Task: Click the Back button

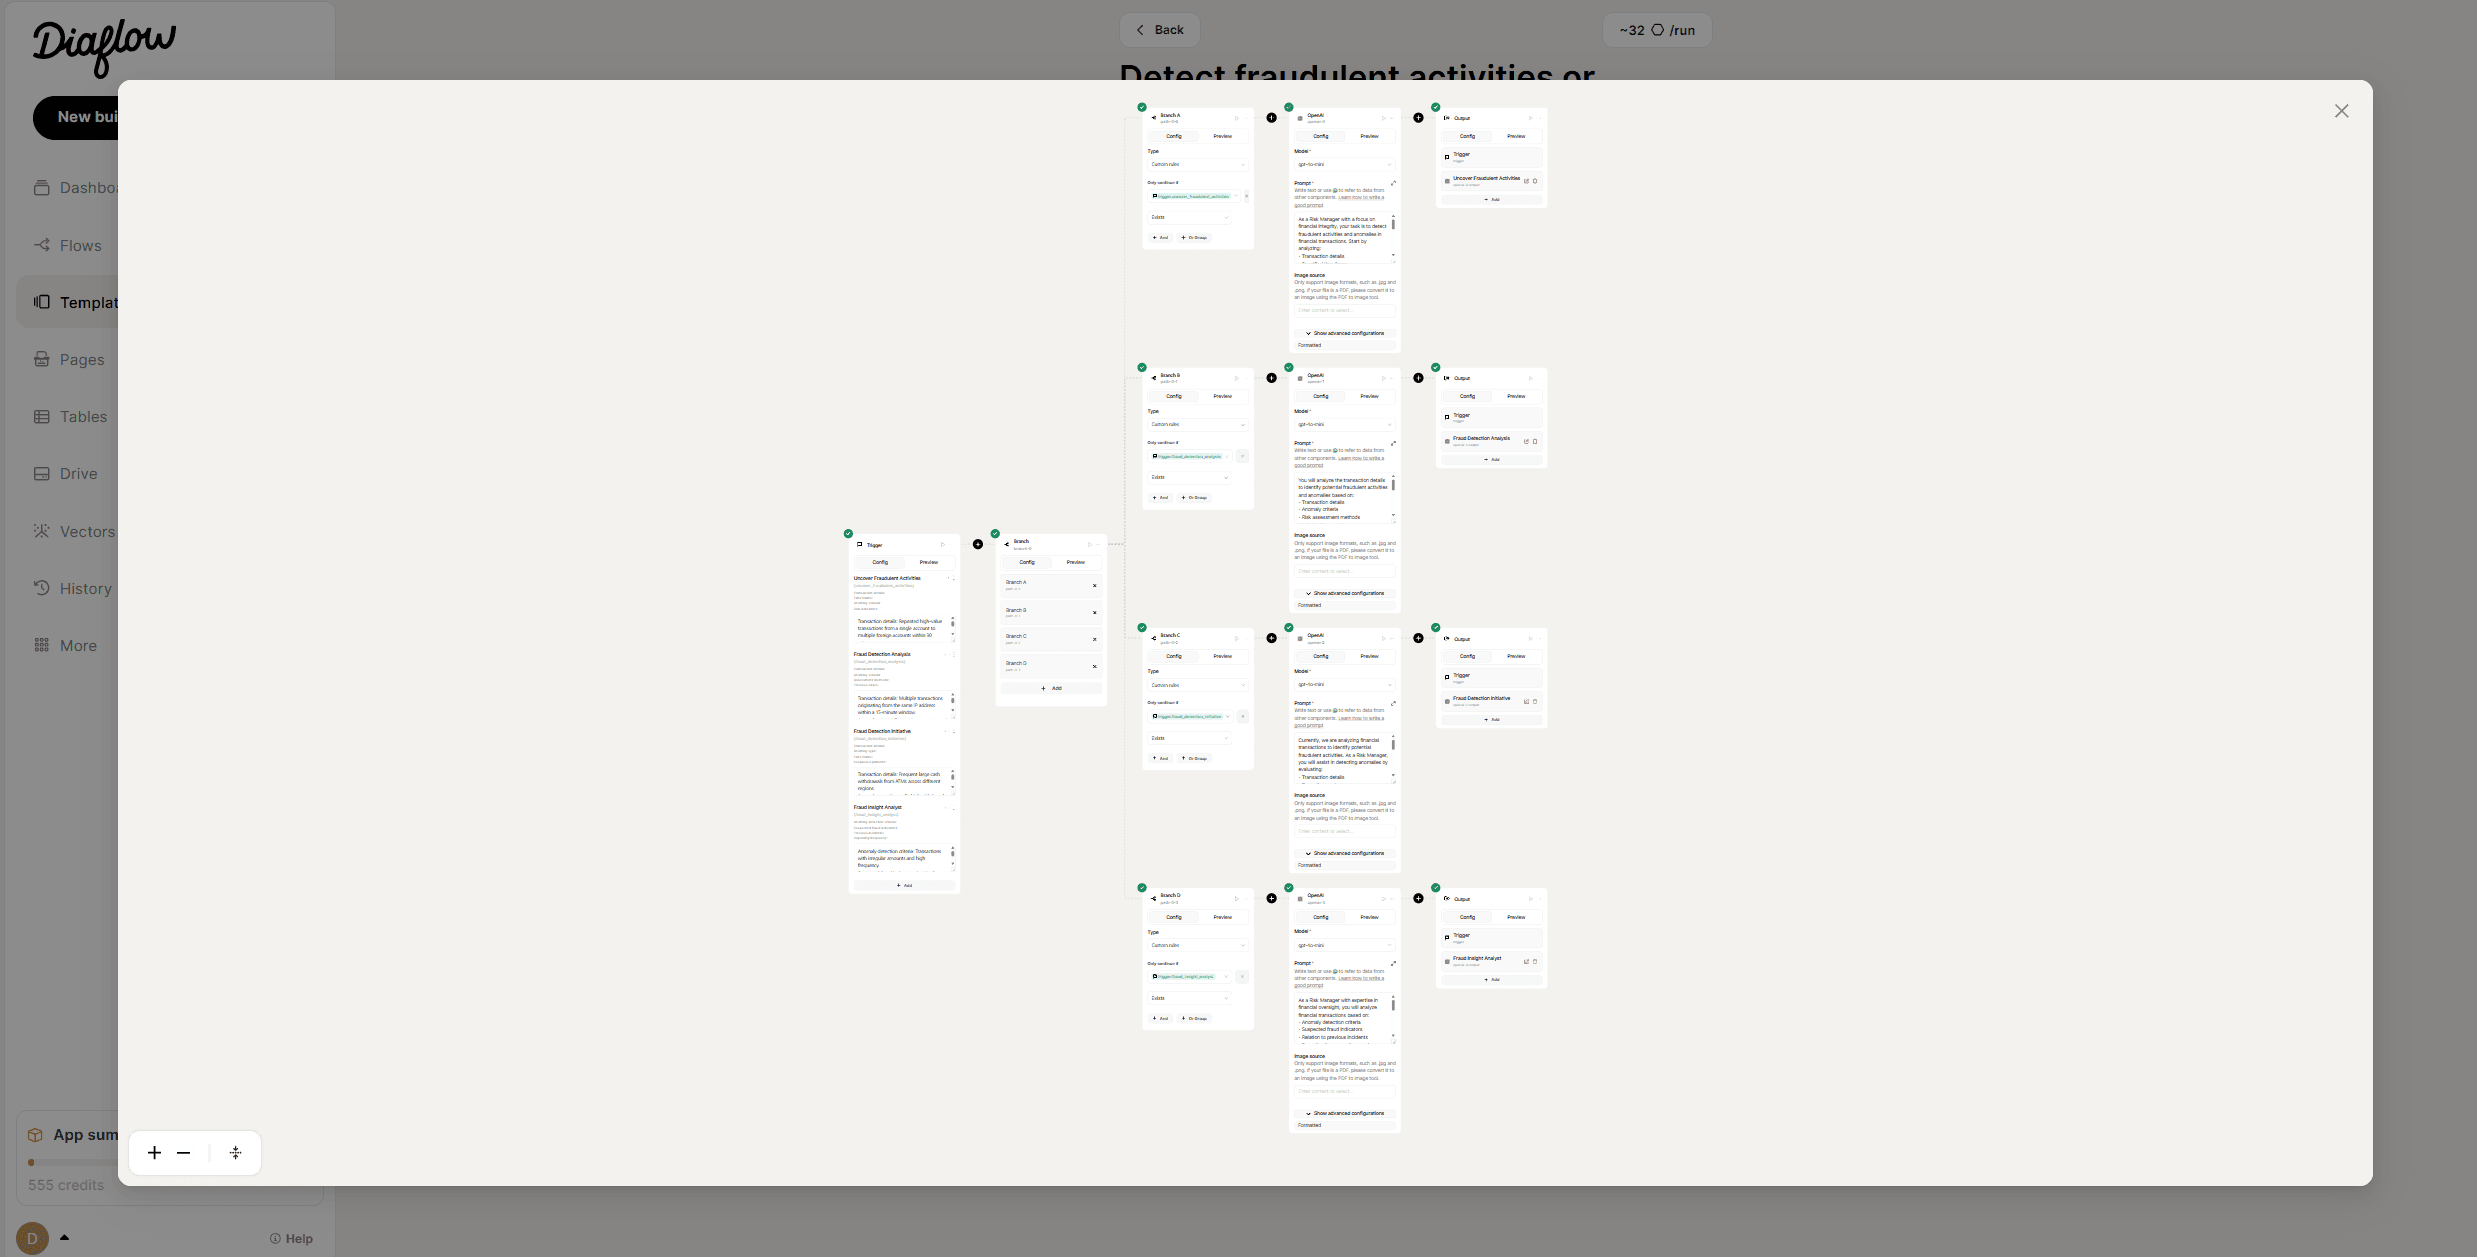Action: [1159, 30]
